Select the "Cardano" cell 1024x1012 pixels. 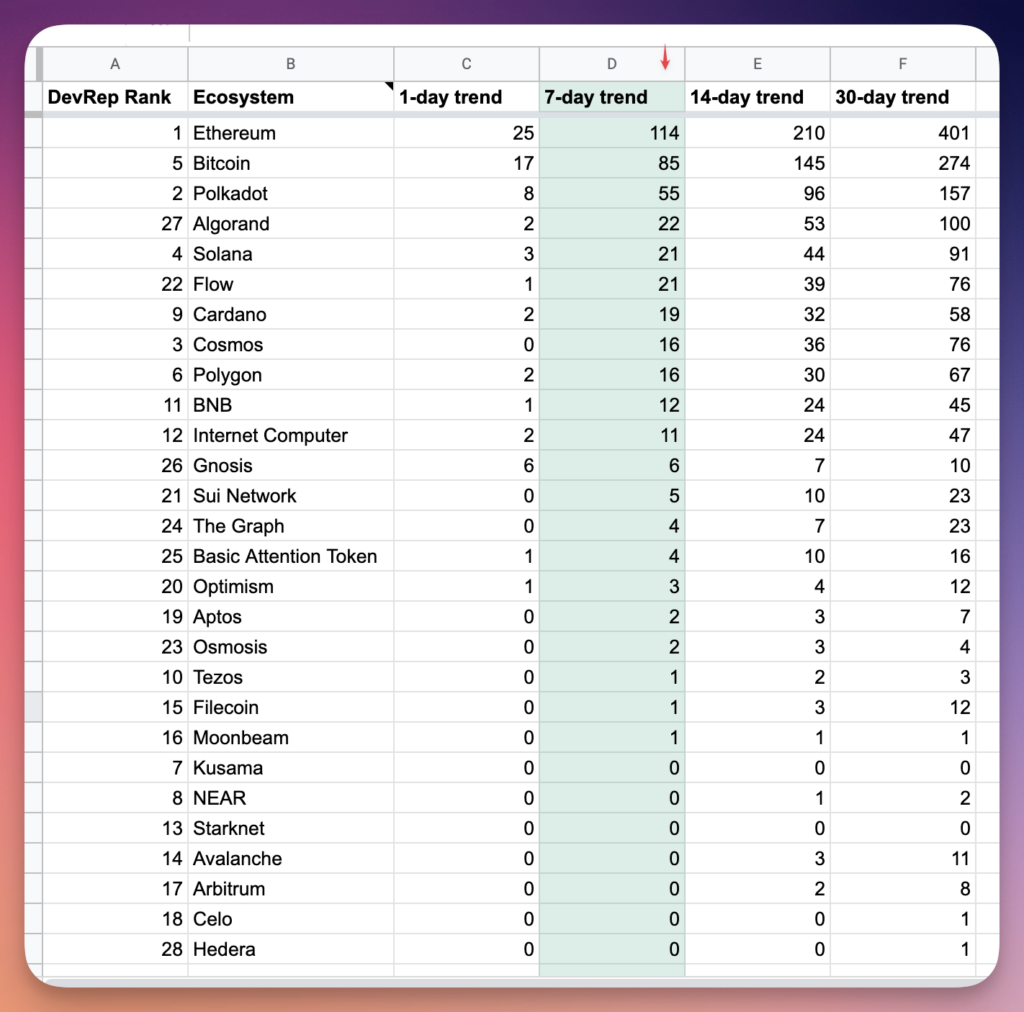tap(291, 315)
